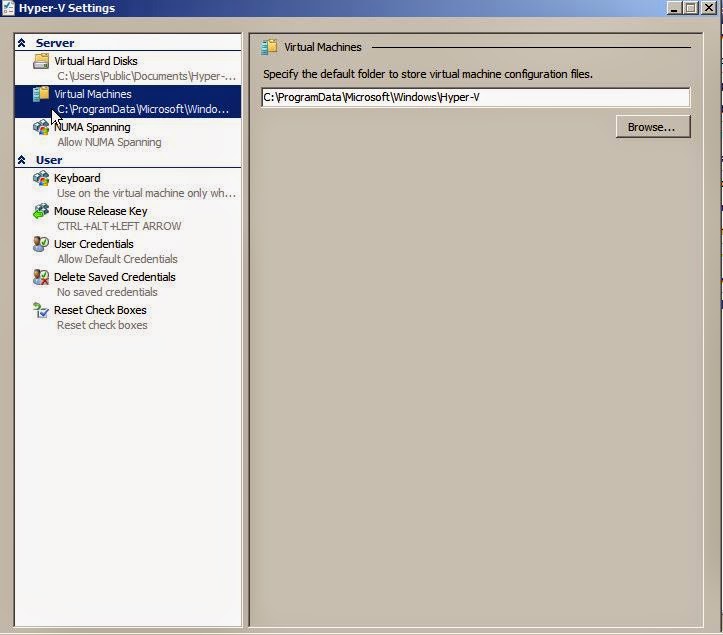
Task: Click the C:\Users\Public\Documents path text
Action: 146,76
